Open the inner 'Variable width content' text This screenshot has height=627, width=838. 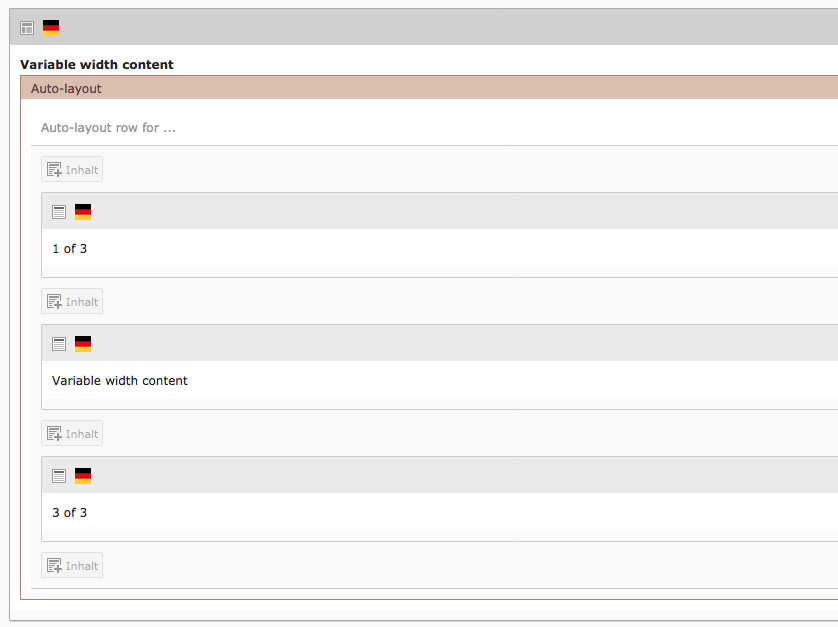[x=120, y=381]
